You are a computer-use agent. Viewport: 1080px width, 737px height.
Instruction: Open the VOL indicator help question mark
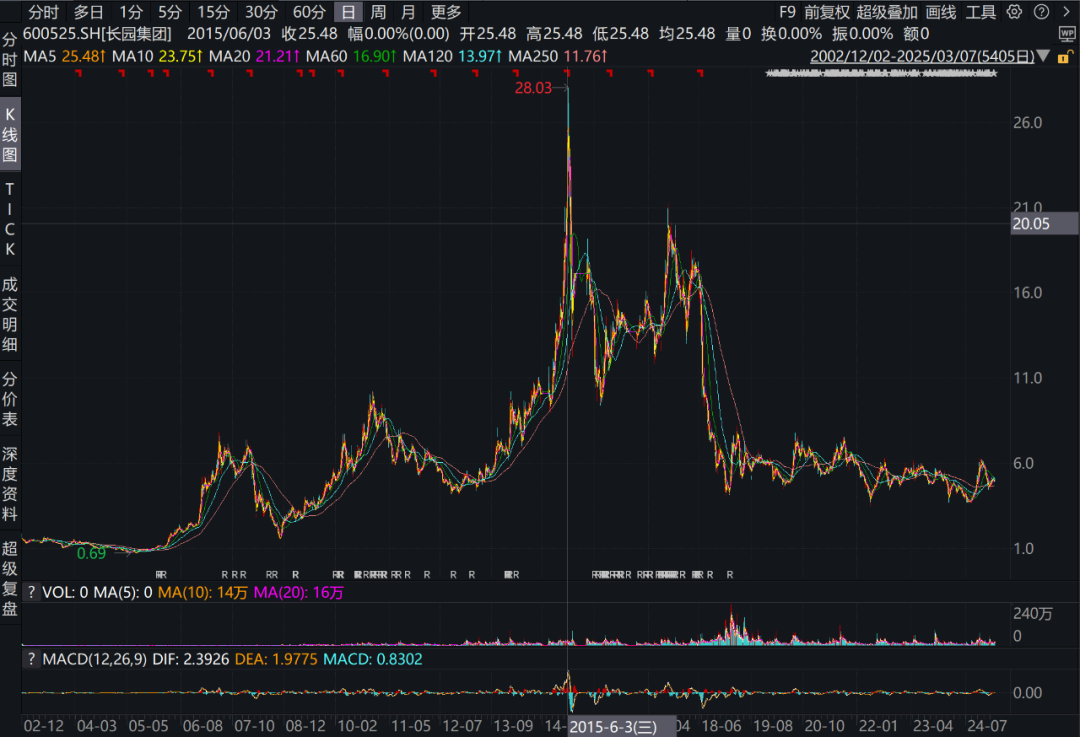point(31,592)
